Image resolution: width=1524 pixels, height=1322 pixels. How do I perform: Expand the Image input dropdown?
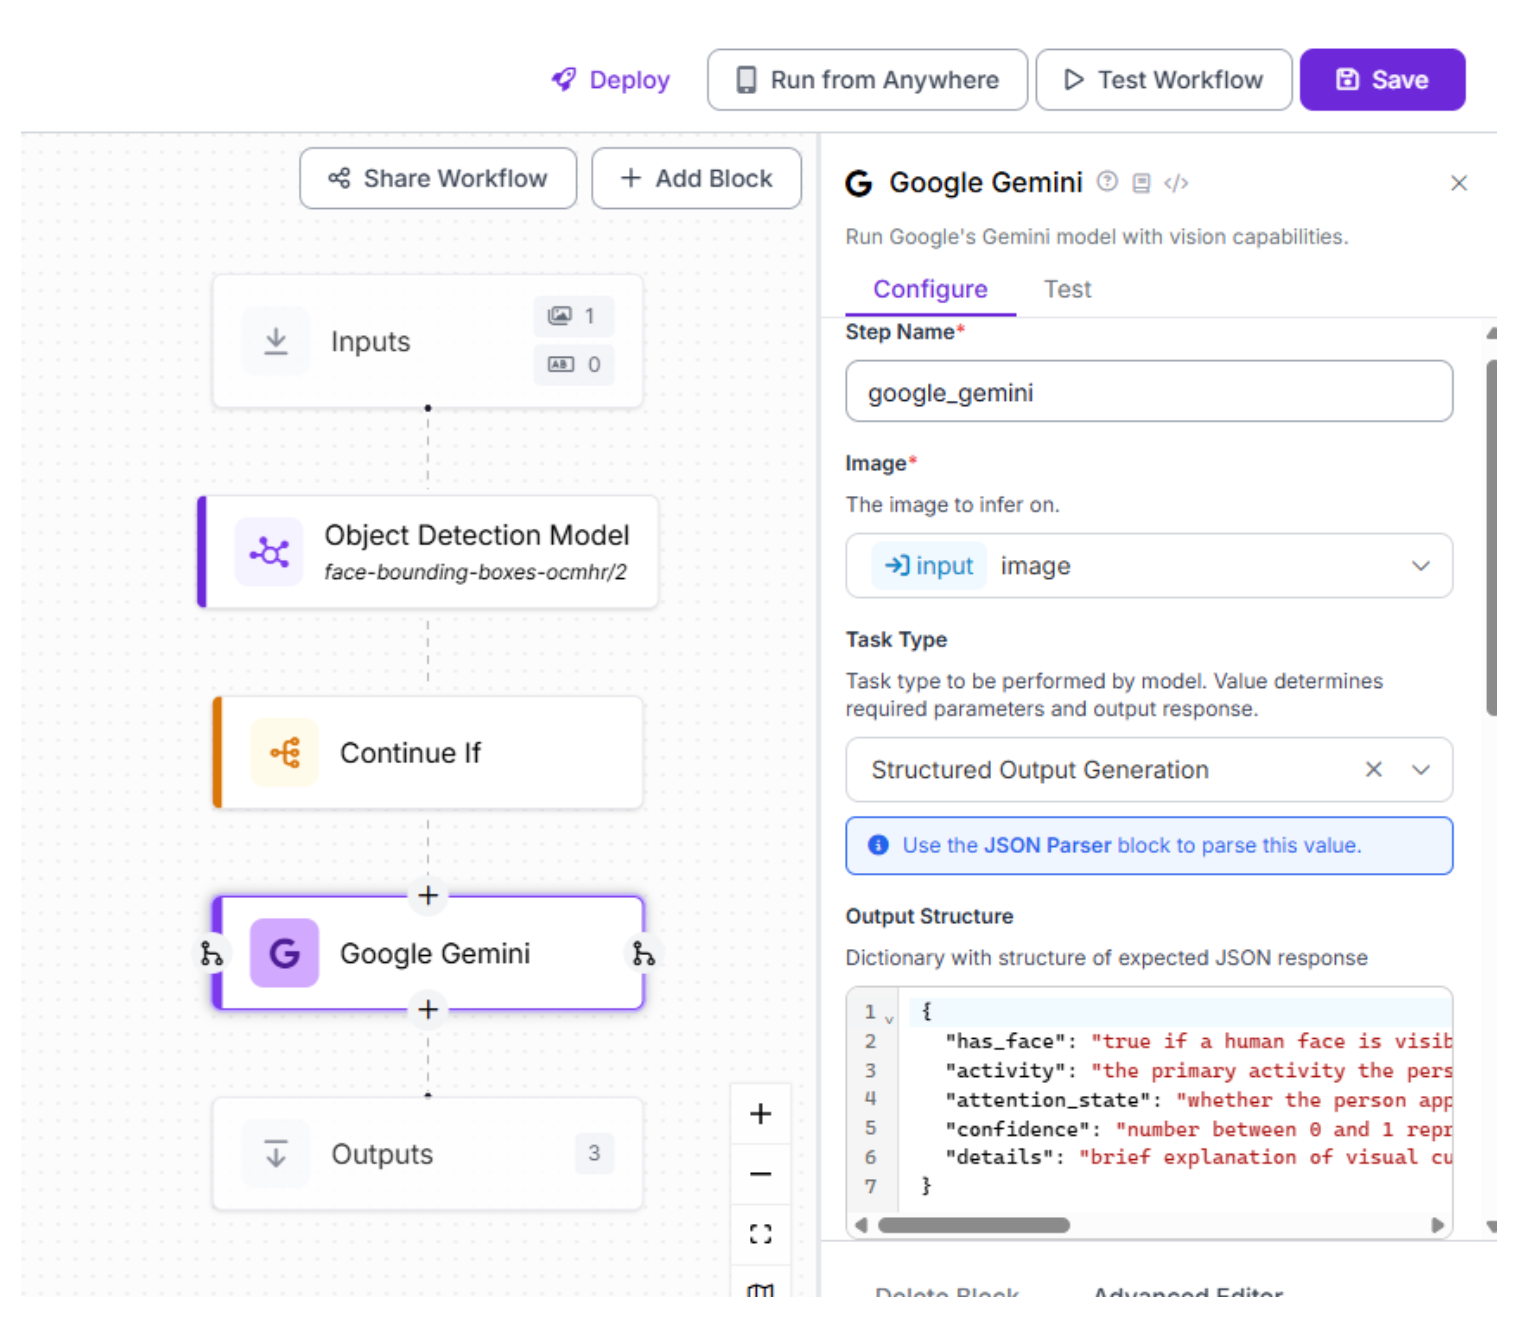(x=1419, y=566)
